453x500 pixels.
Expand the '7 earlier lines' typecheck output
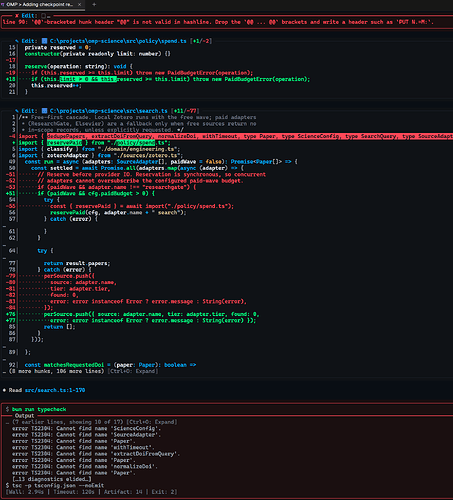pos(94,422)
